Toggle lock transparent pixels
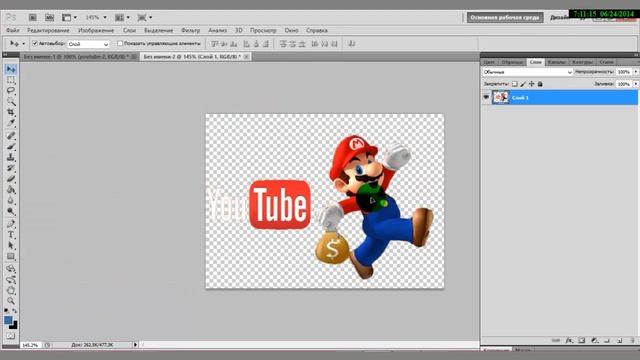 [515, 84]
